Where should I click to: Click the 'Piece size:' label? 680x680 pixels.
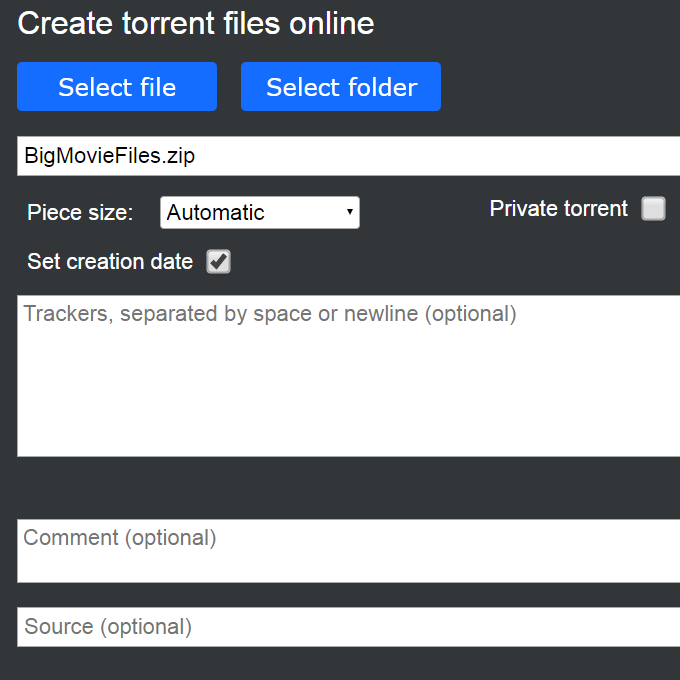[80, 213]
